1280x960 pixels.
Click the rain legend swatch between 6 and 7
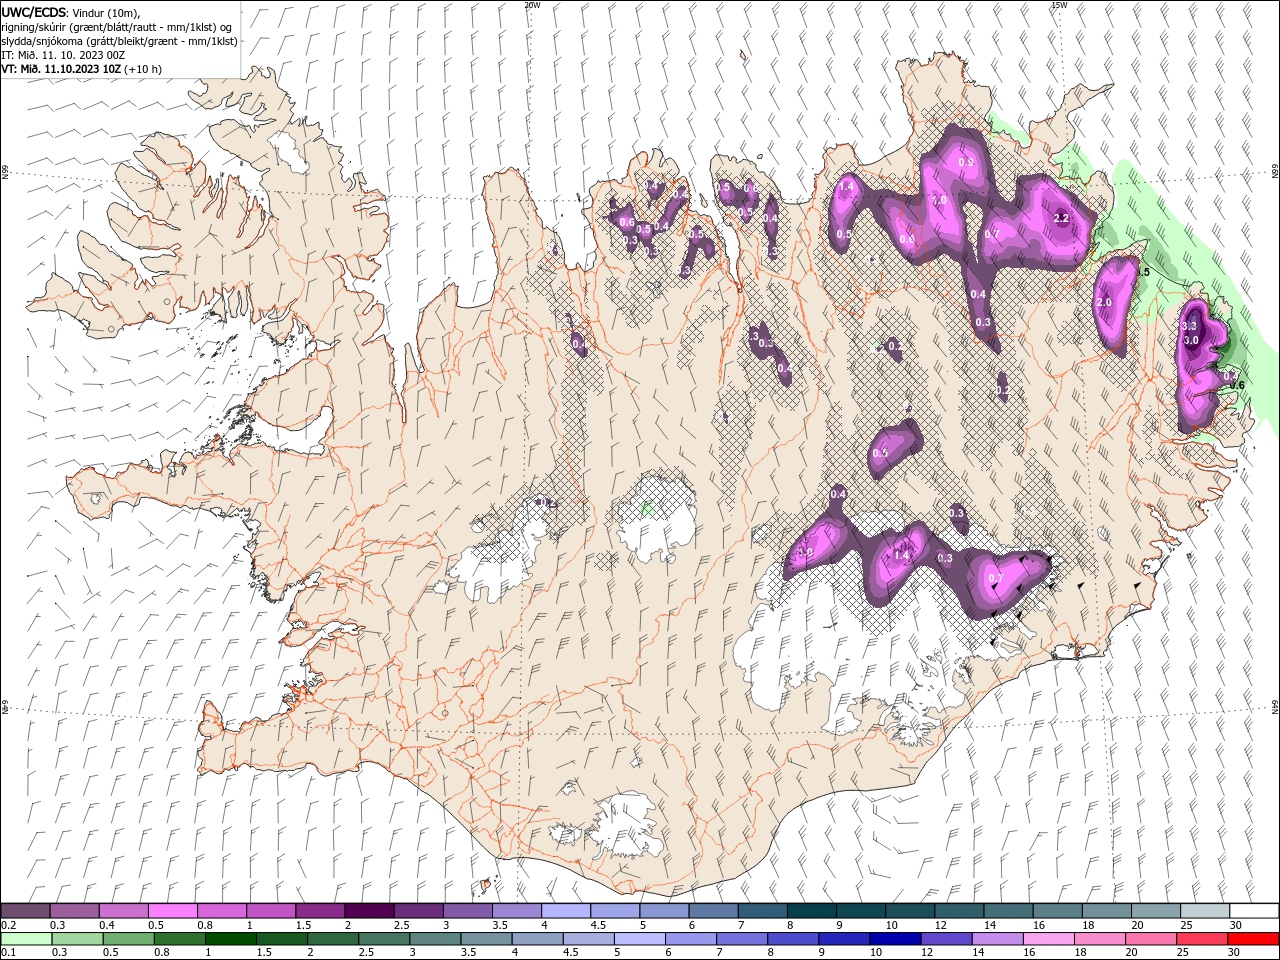click(690, 939)
